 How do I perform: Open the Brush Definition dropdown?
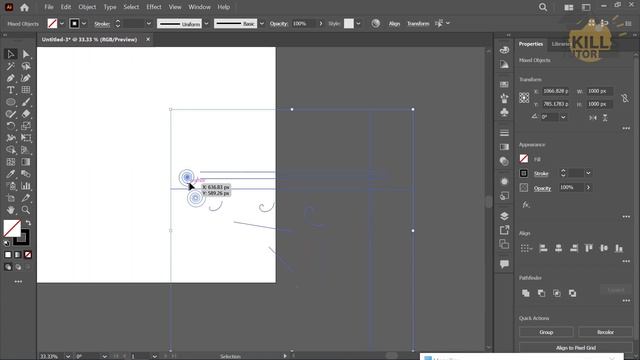tap(262, 24)
